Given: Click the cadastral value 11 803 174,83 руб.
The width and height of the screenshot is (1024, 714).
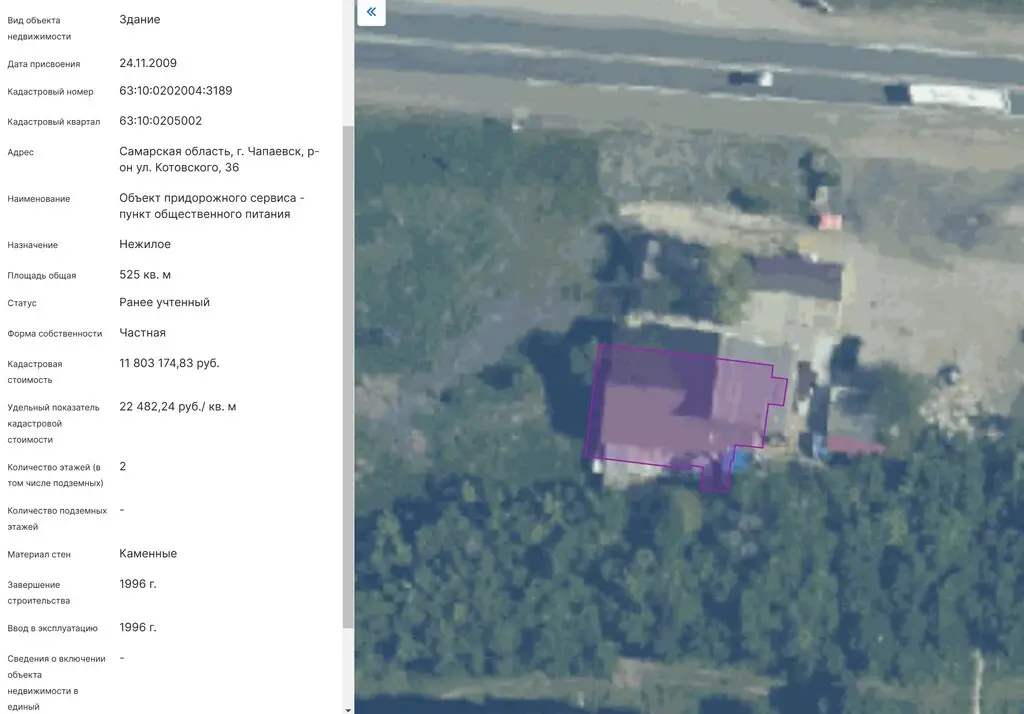Looking at the screenshot, I should click(x=169, y=363).
